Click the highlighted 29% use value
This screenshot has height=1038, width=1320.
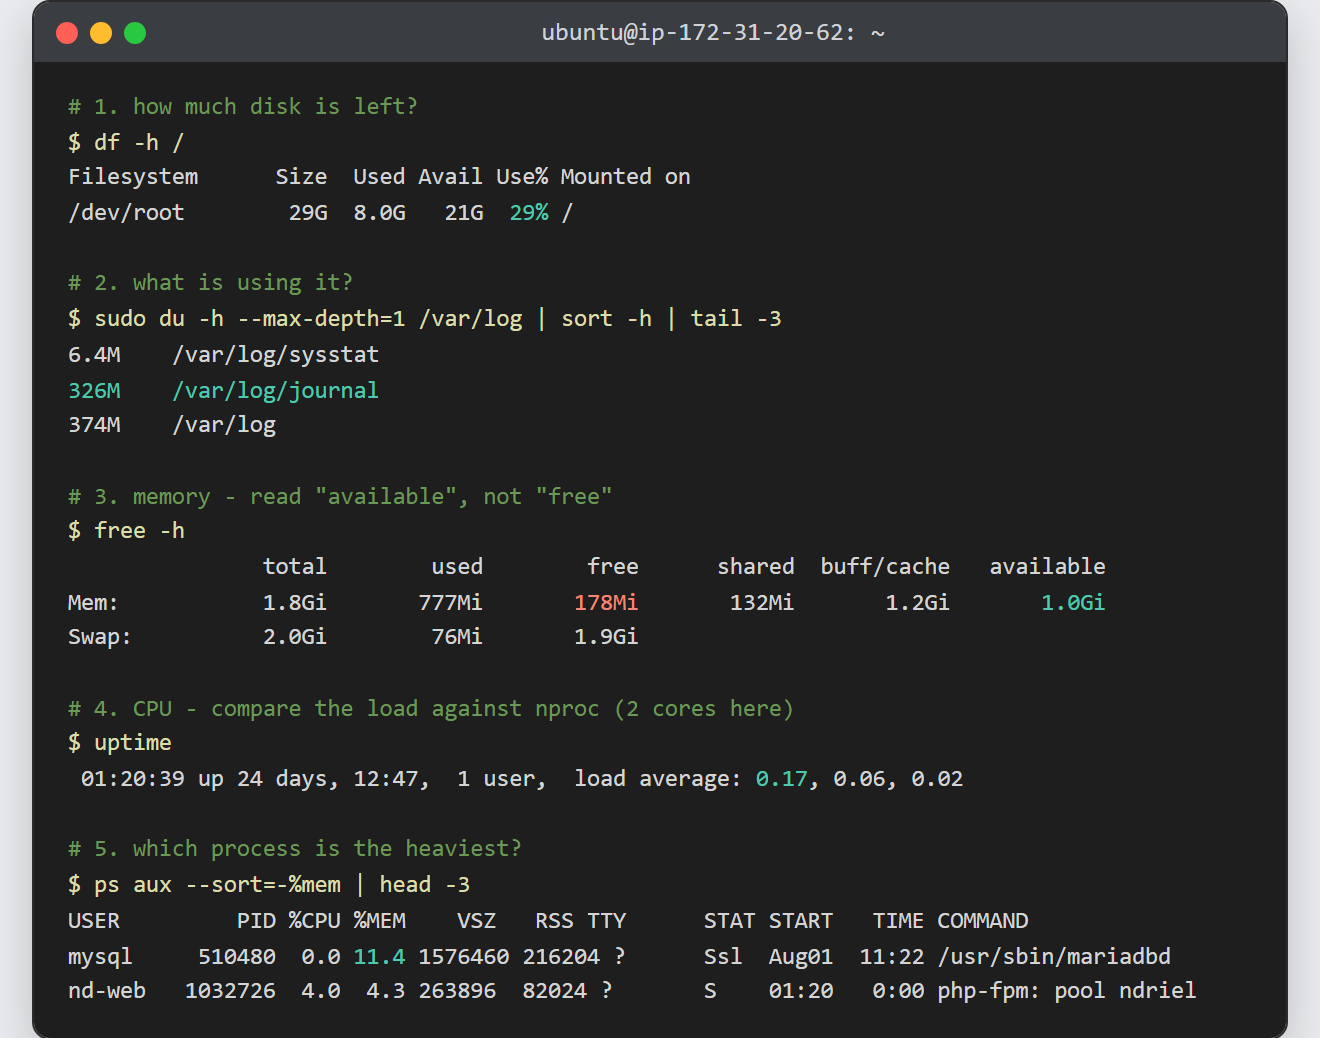[529, 213]
